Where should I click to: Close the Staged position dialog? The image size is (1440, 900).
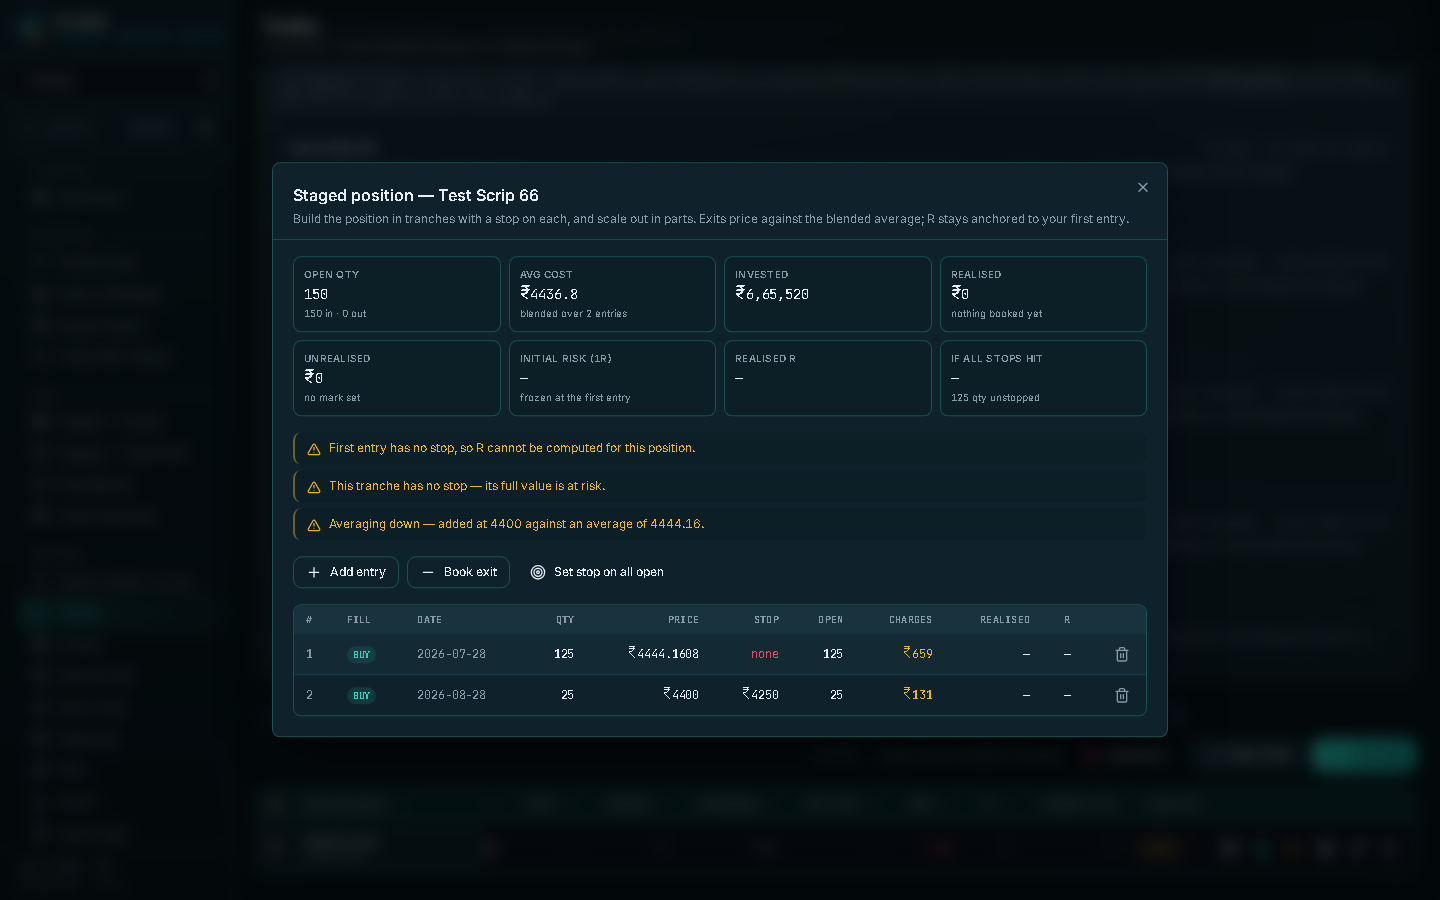click(1143, 187)
